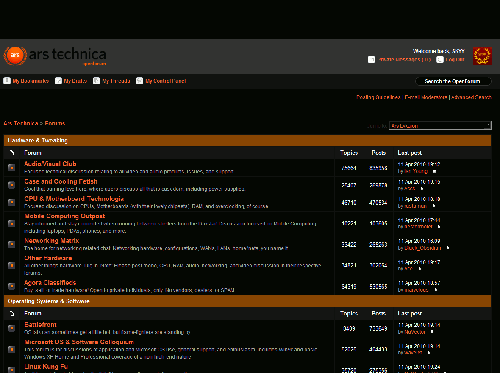
Task: Open CPU & Motherboard Technologia forum
Action: click(x=74, y=199)
